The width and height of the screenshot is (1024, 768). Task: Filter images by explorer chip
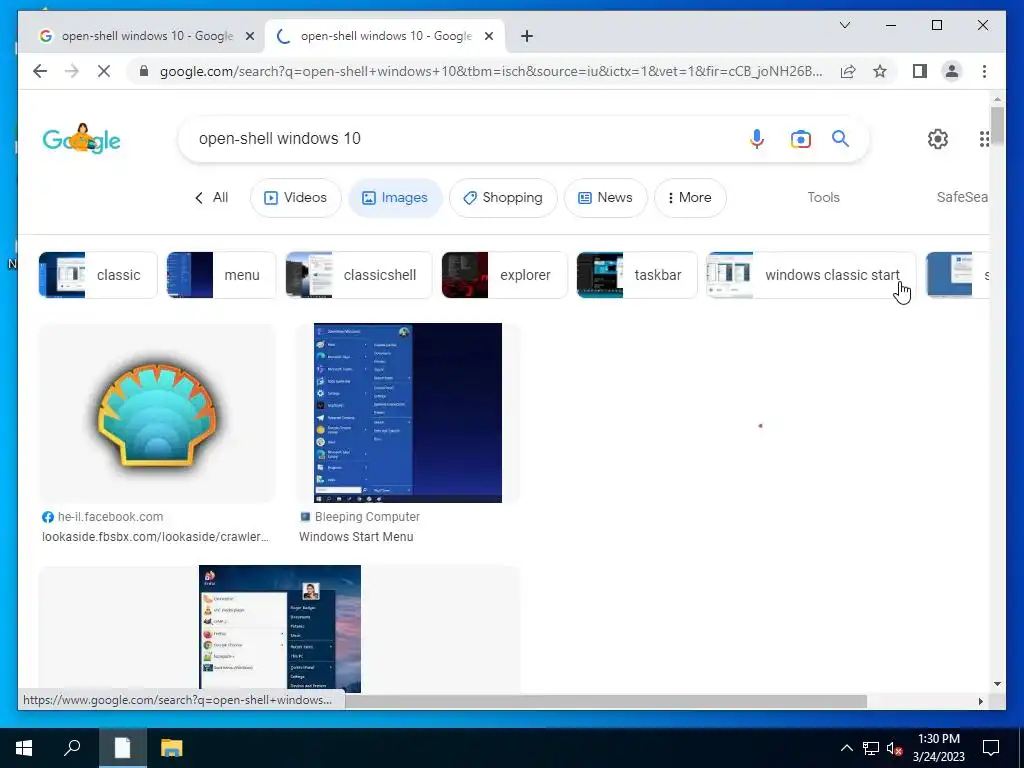tap(505, 275)
